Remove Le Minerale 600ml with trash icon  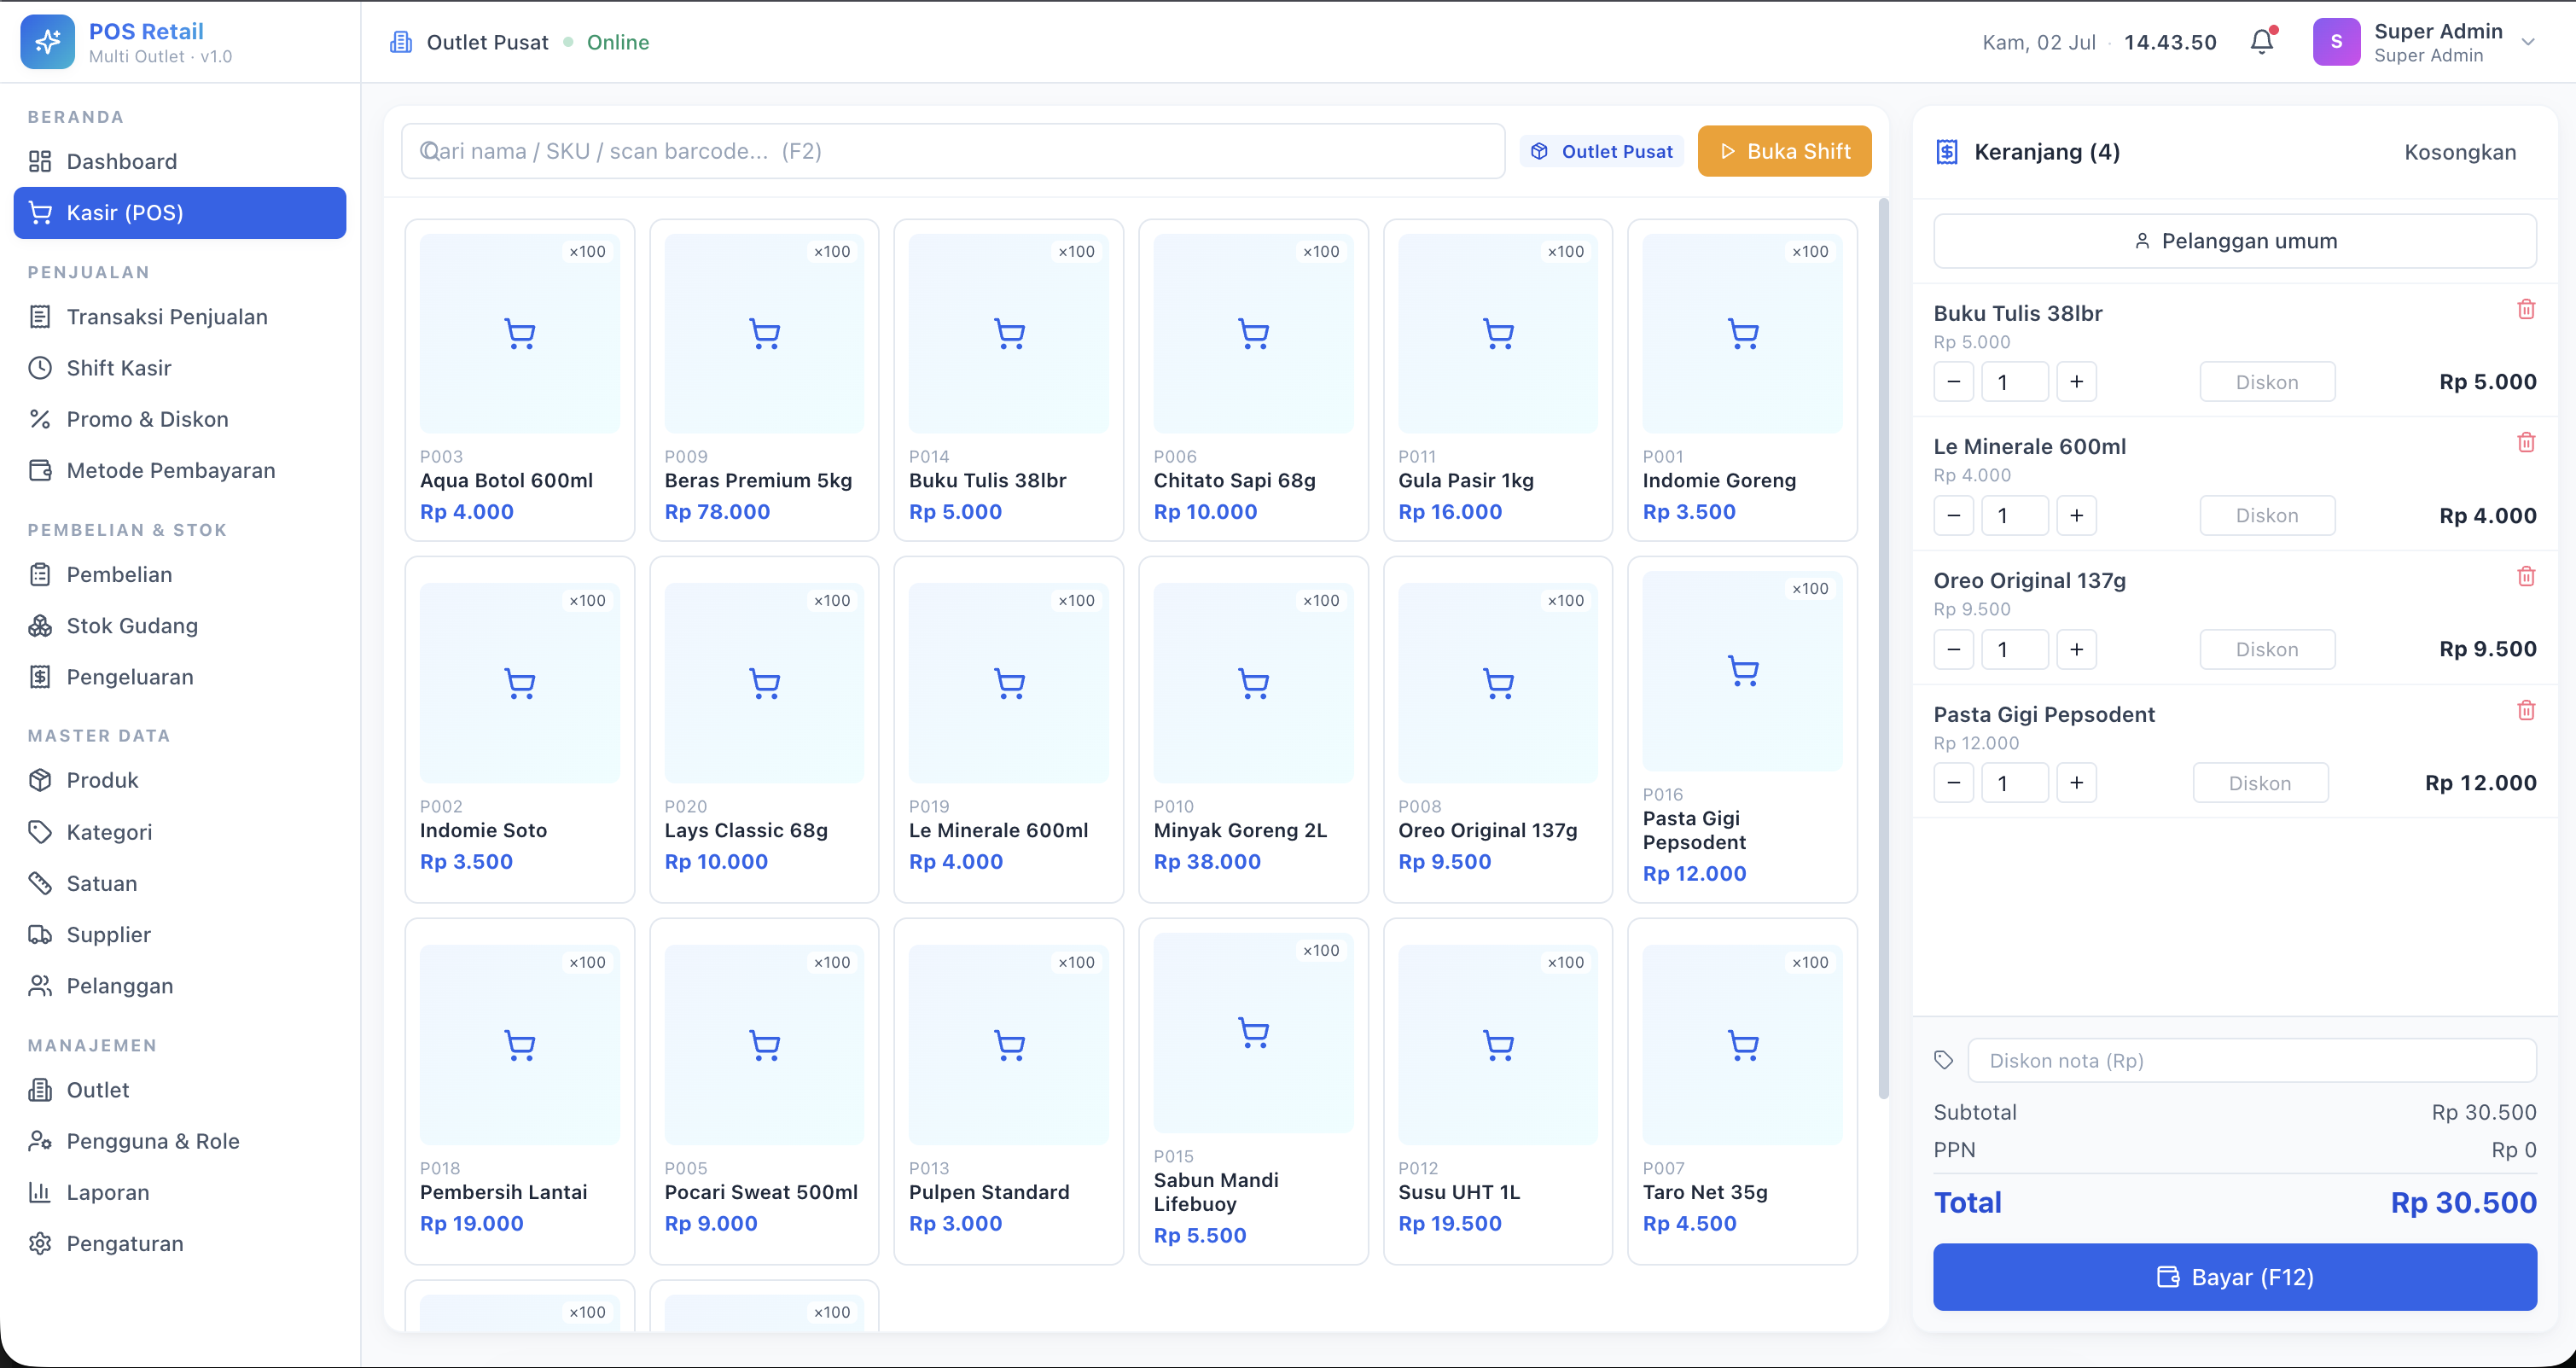pos(2526,442)
